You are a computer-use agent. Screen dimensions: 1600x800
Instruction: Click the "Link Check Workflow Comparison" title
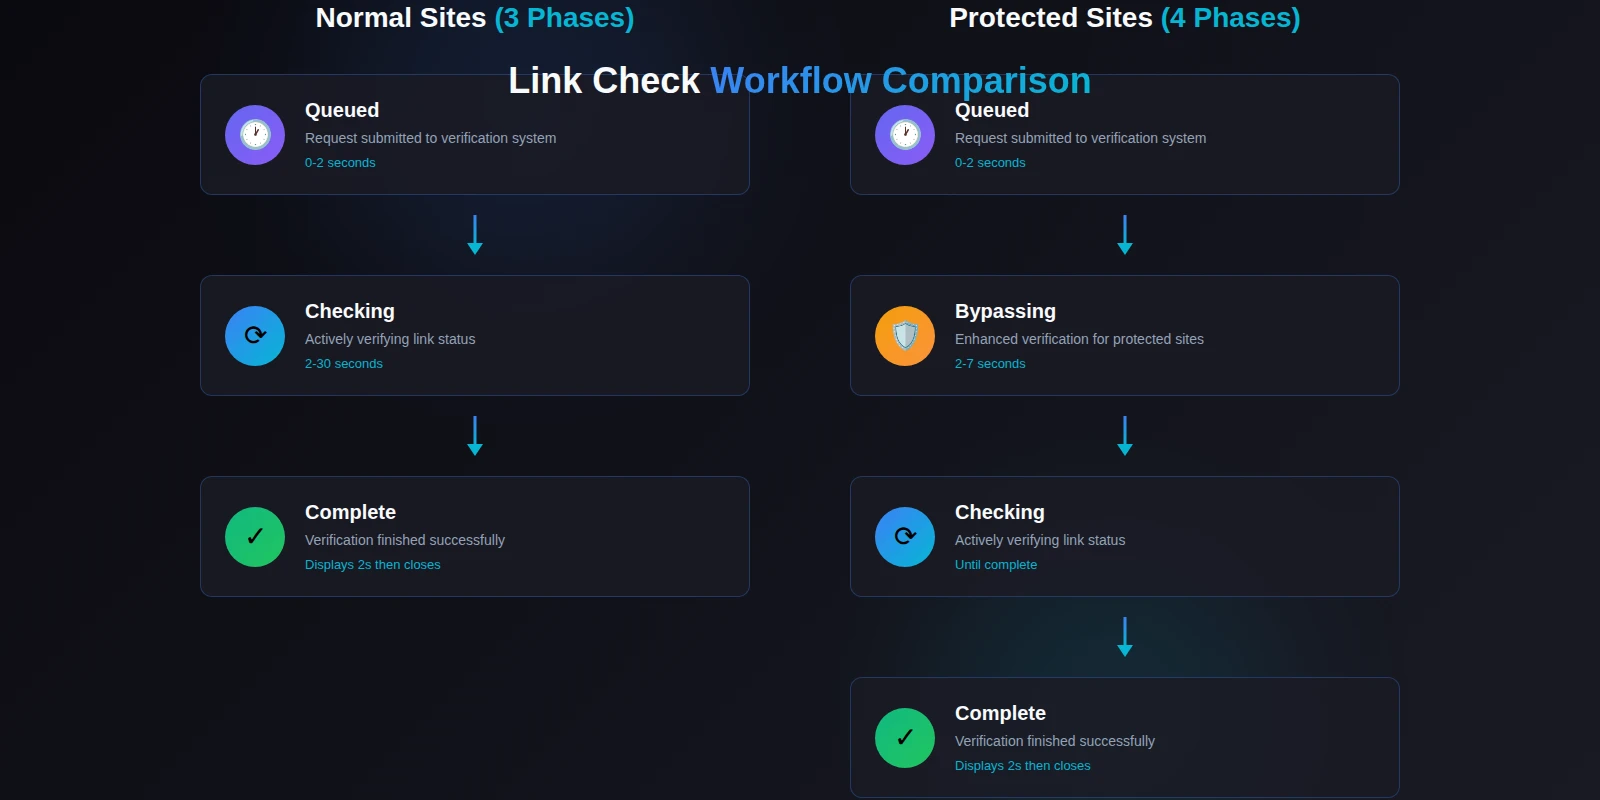coord(799,81)
